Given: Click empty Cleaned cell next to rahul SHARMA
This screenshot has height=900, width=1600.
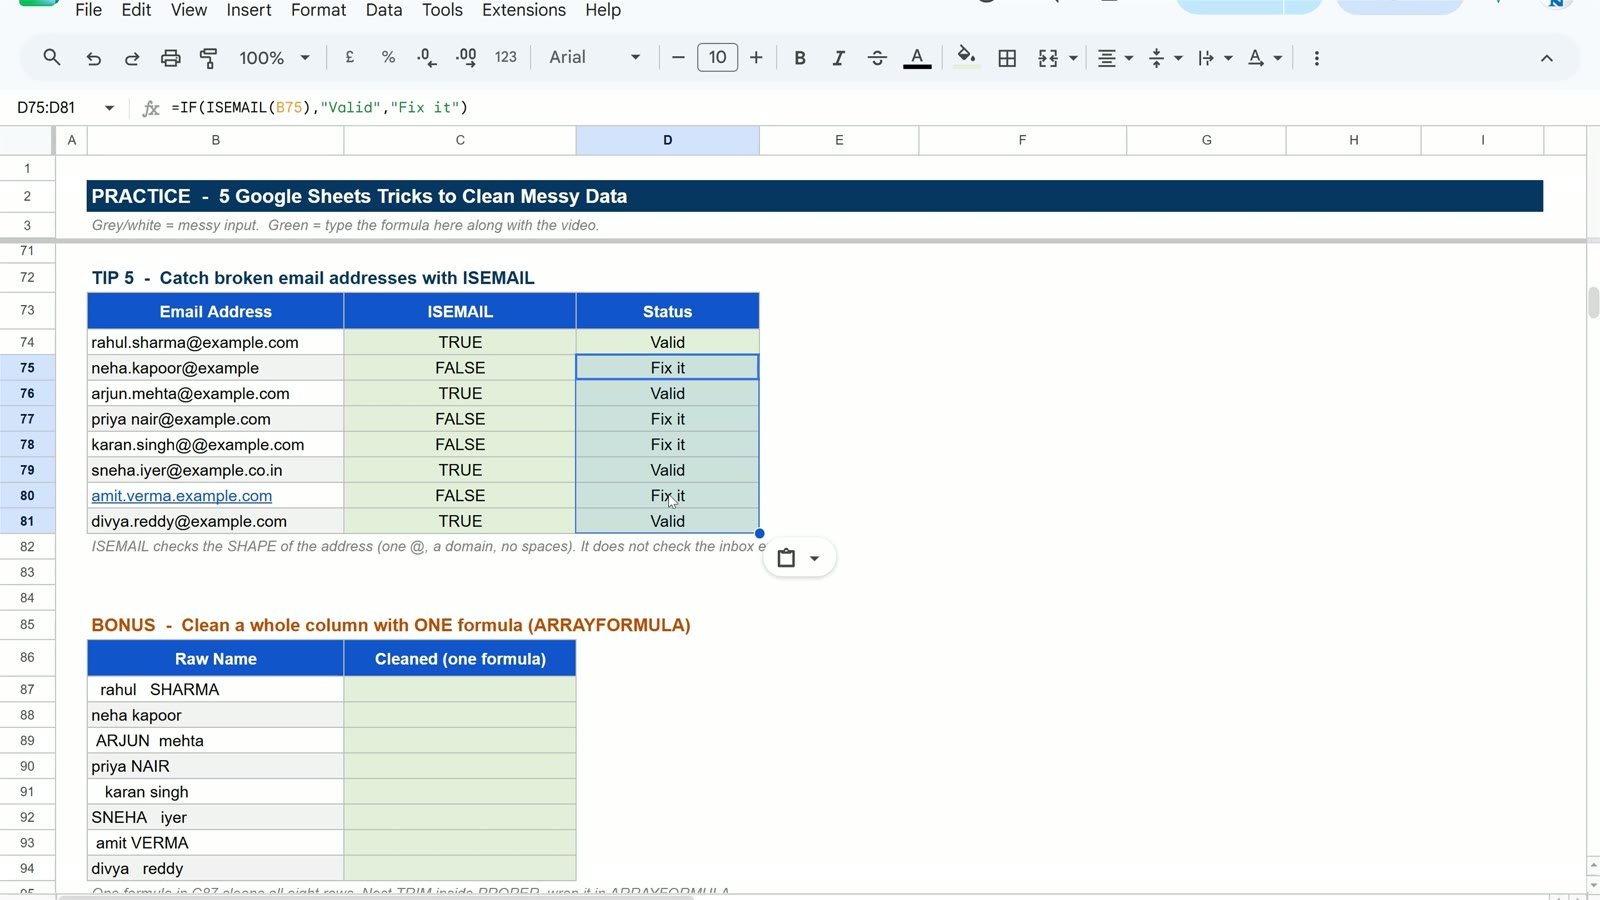Looking at the screenshot, I should point(460,690).
